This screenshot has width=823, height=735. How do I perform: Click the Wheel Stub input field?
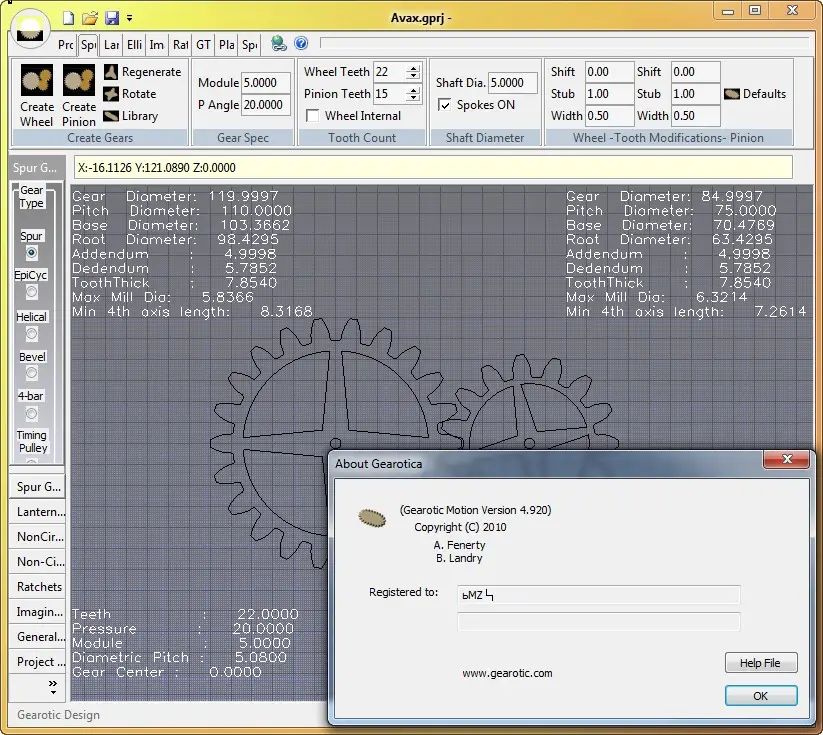pyautogui.click(x=609, y=94)
